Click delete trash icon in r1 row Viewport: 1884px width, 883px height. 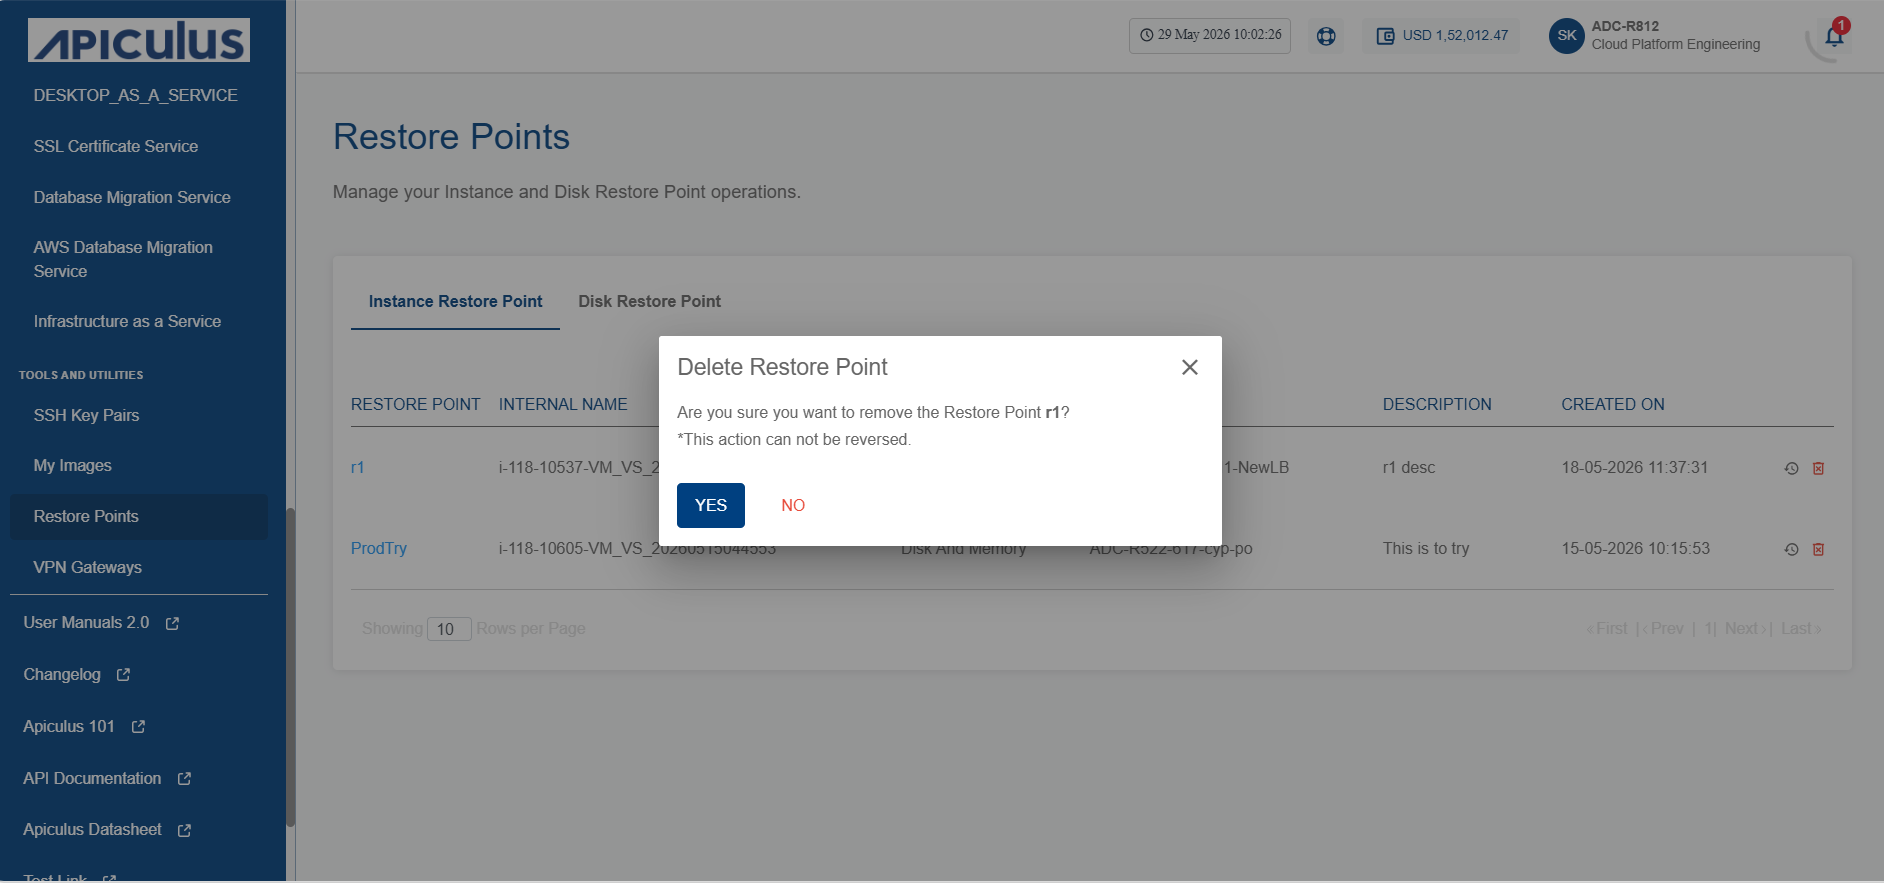click(x=1818, y=468)
